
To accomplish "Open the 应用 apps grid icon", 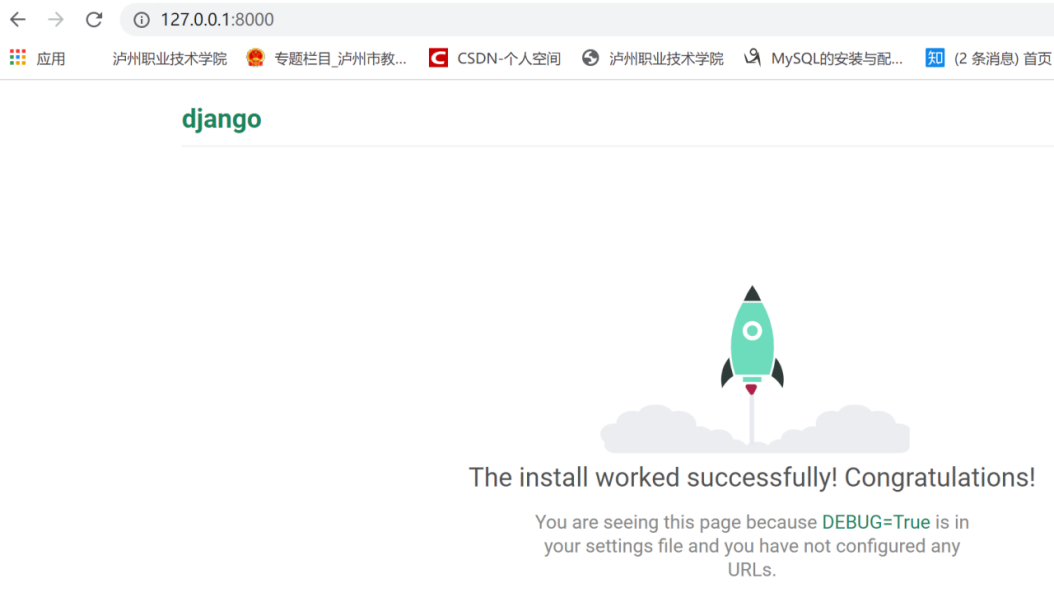I will click(x=16, y=57).
